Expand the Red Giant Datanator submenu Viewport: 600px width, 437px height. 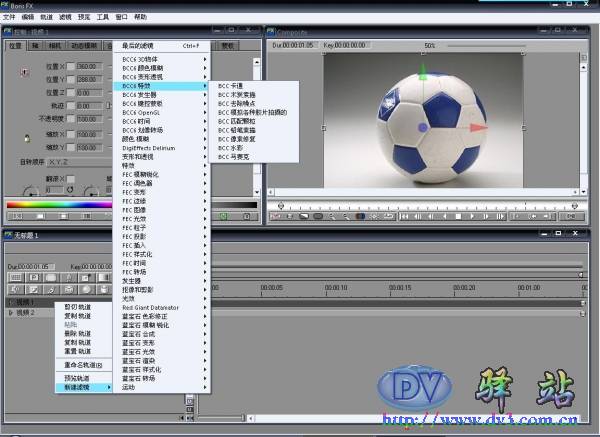tap(161, 308)
